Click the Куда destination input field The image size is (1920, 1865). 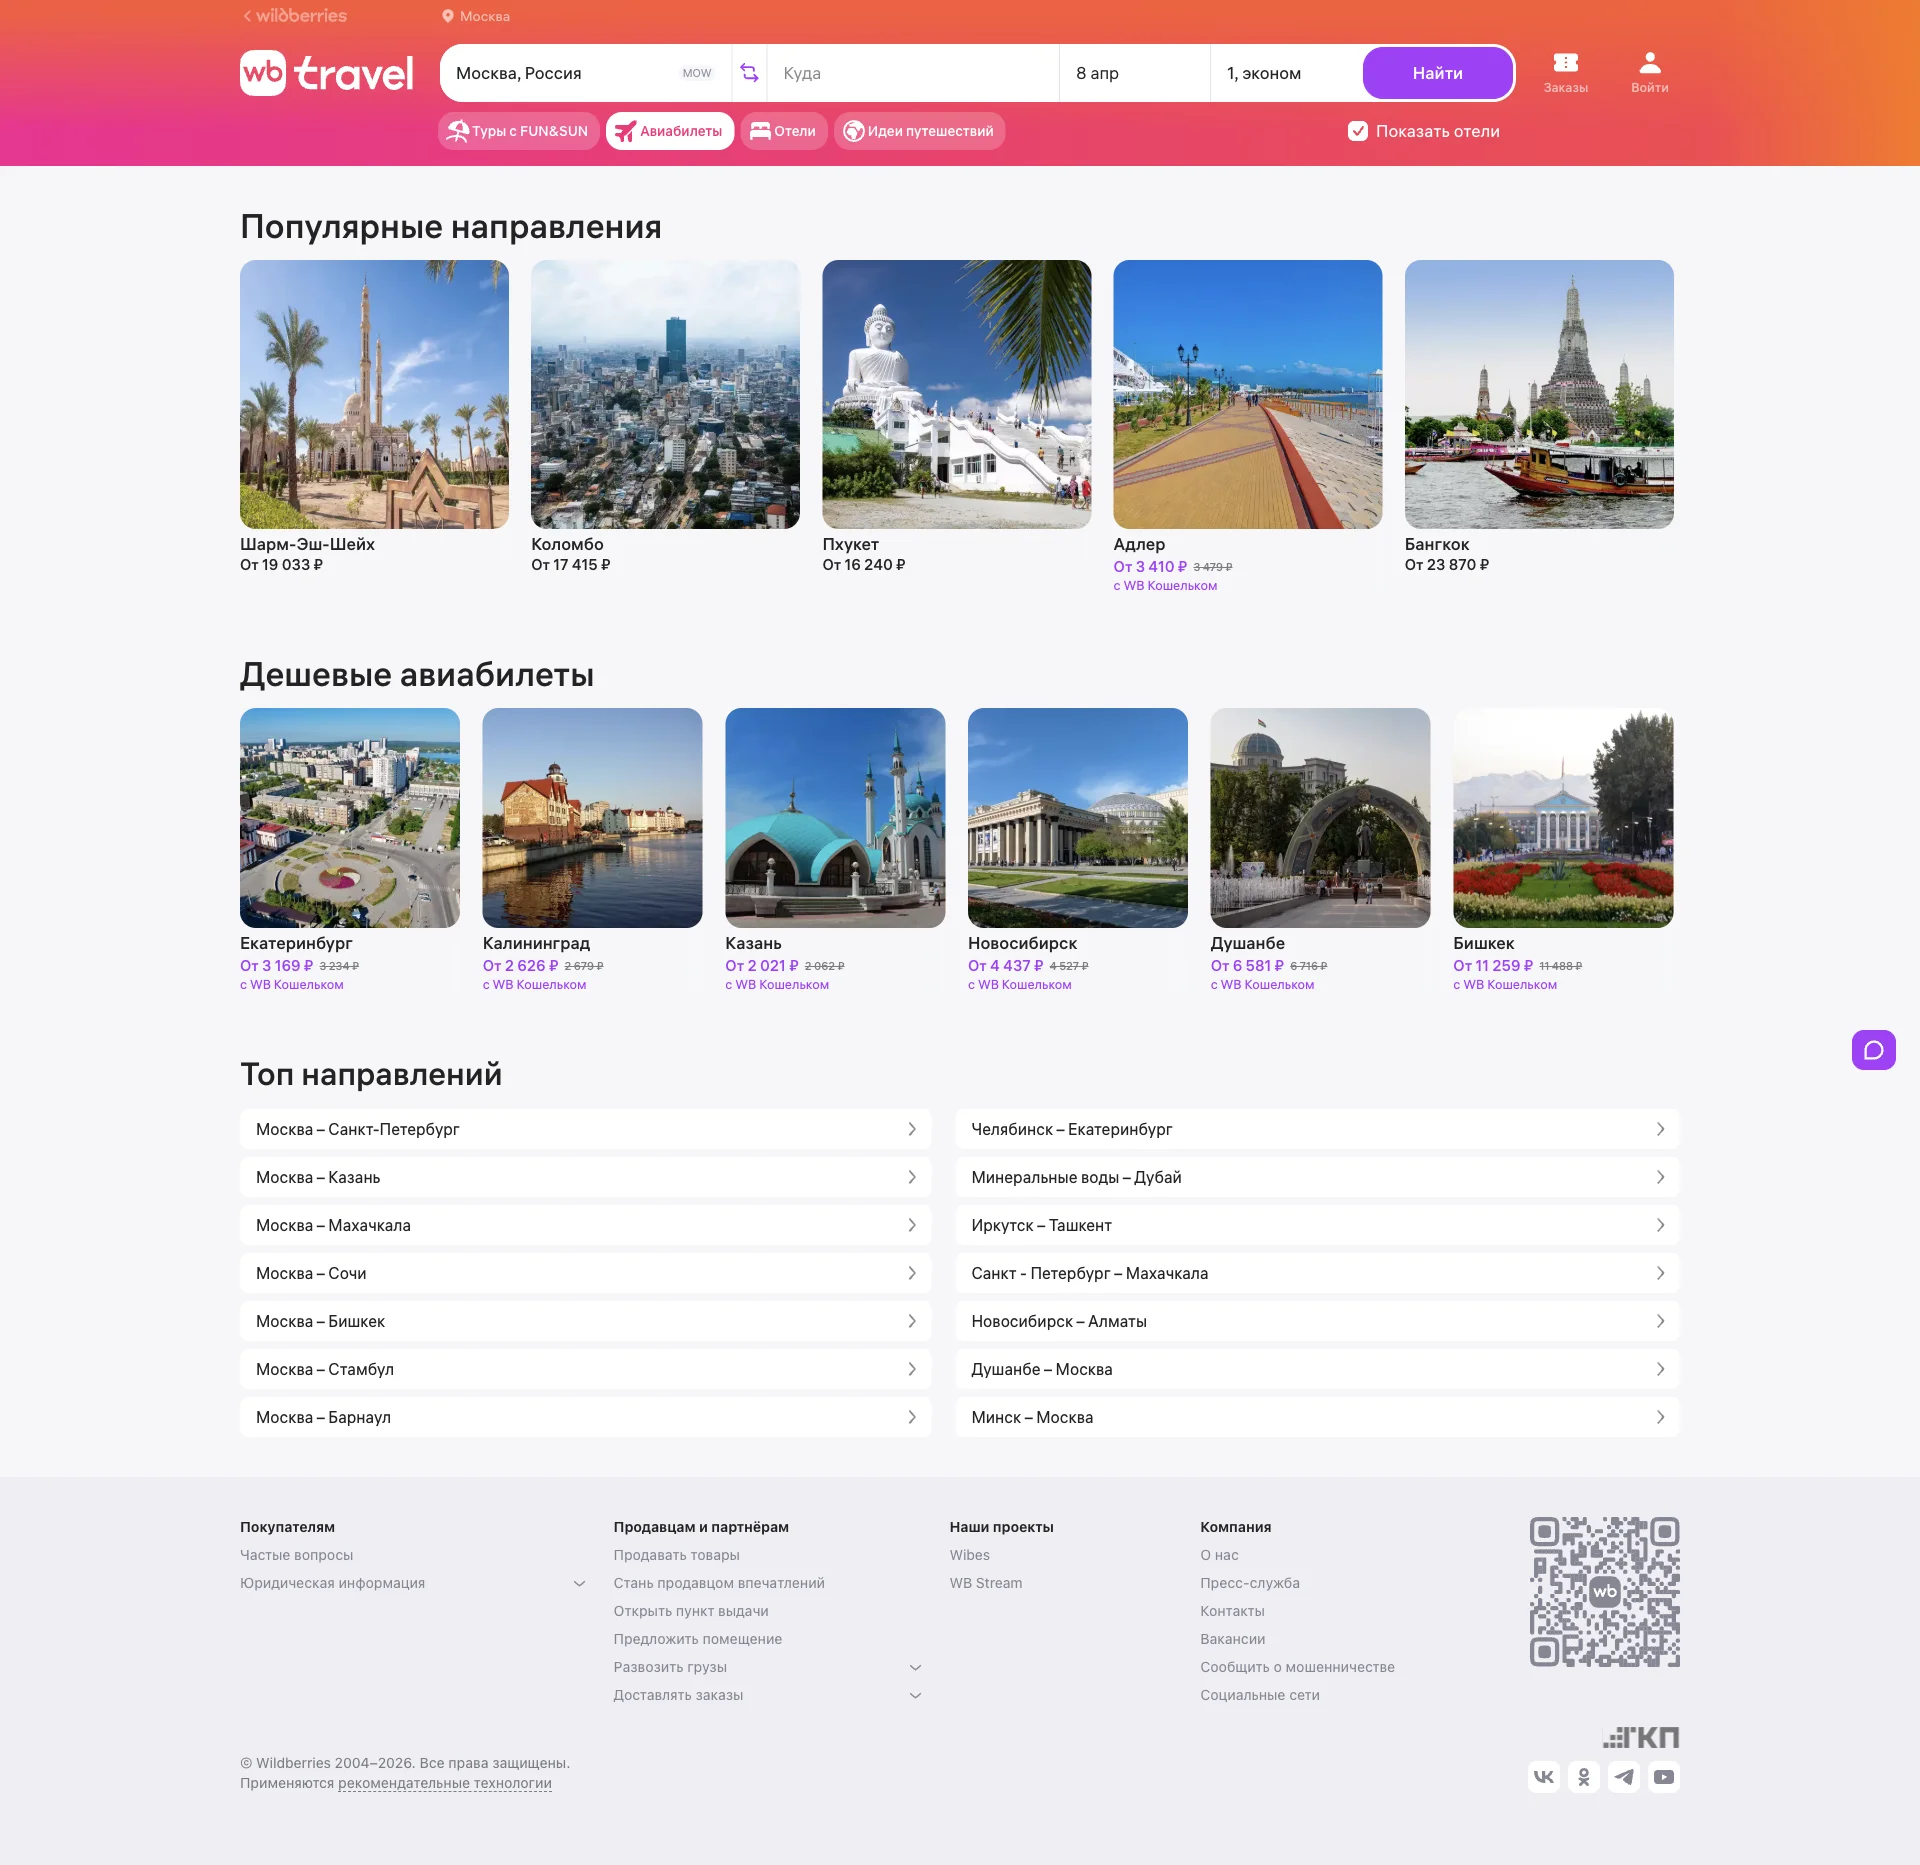[x=912, y=73]
